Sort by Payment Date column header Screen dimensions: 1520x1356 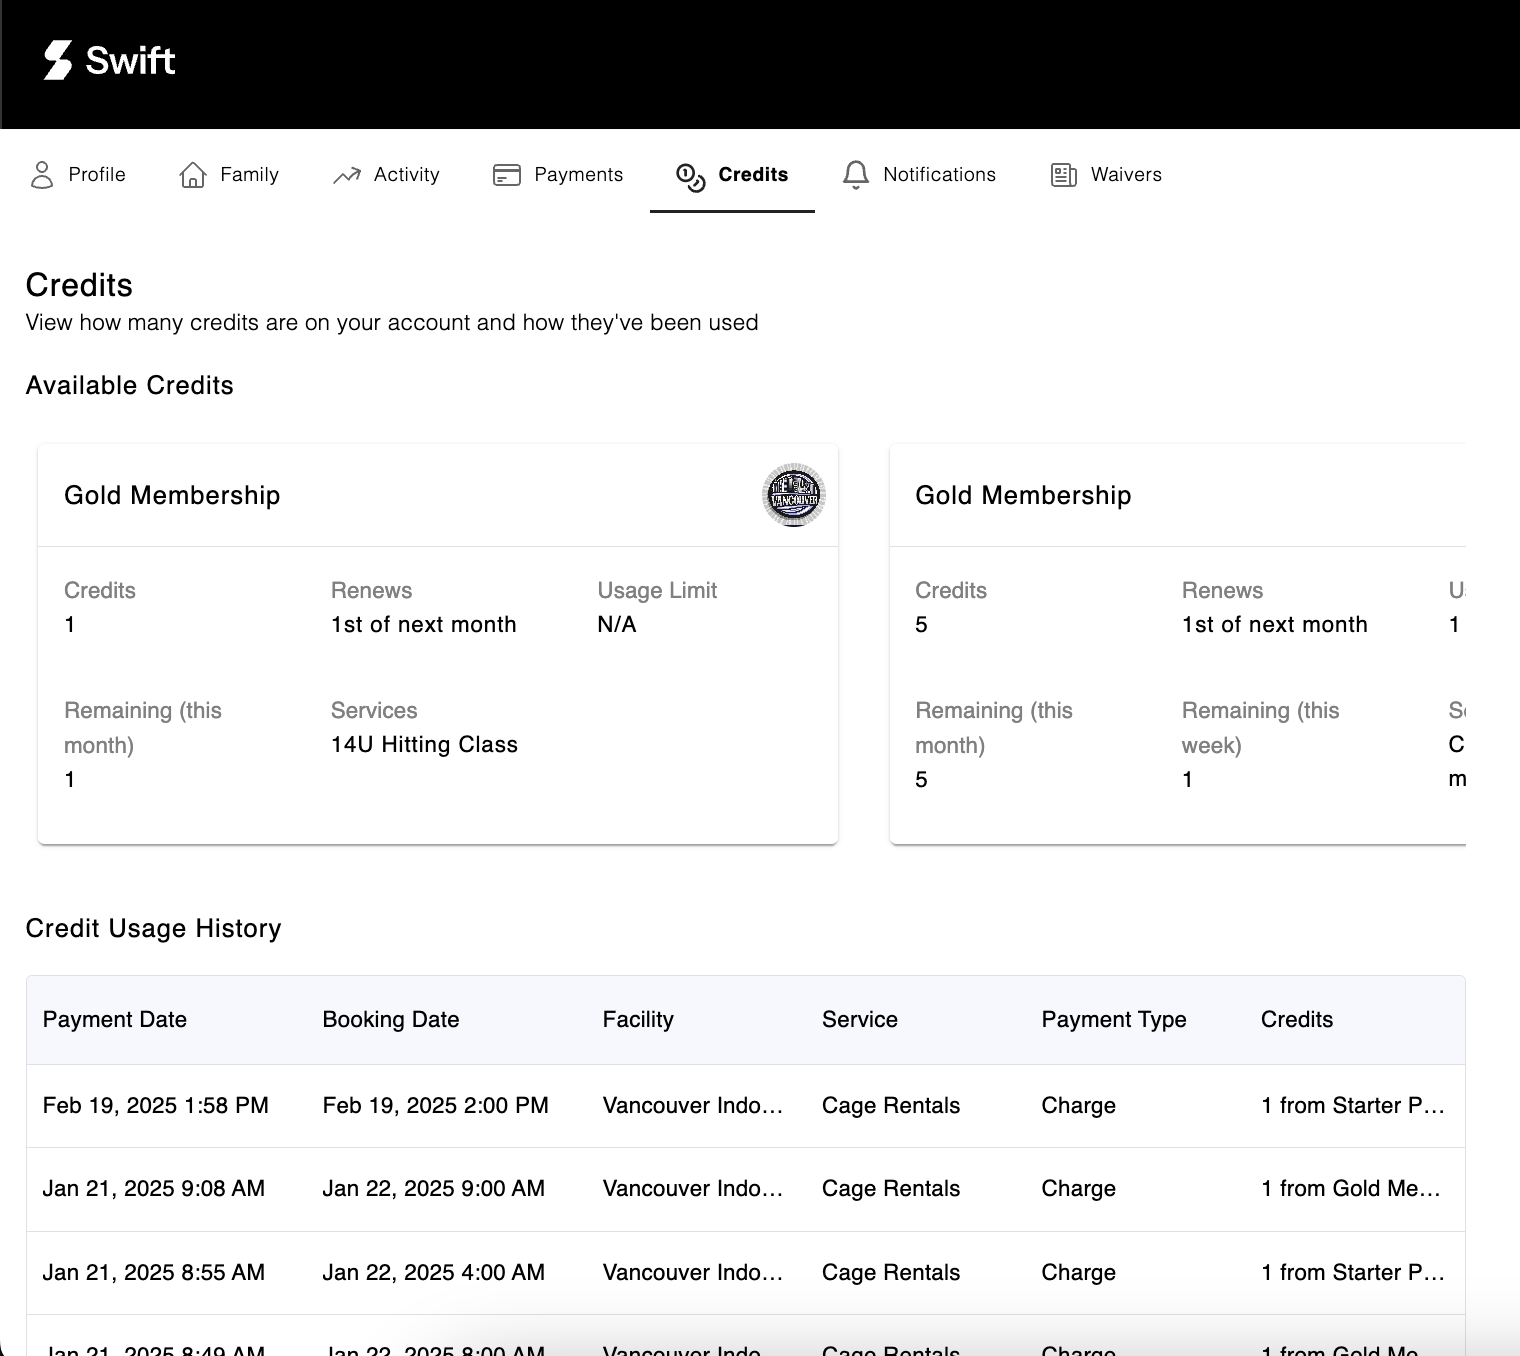pos(115,1019)
